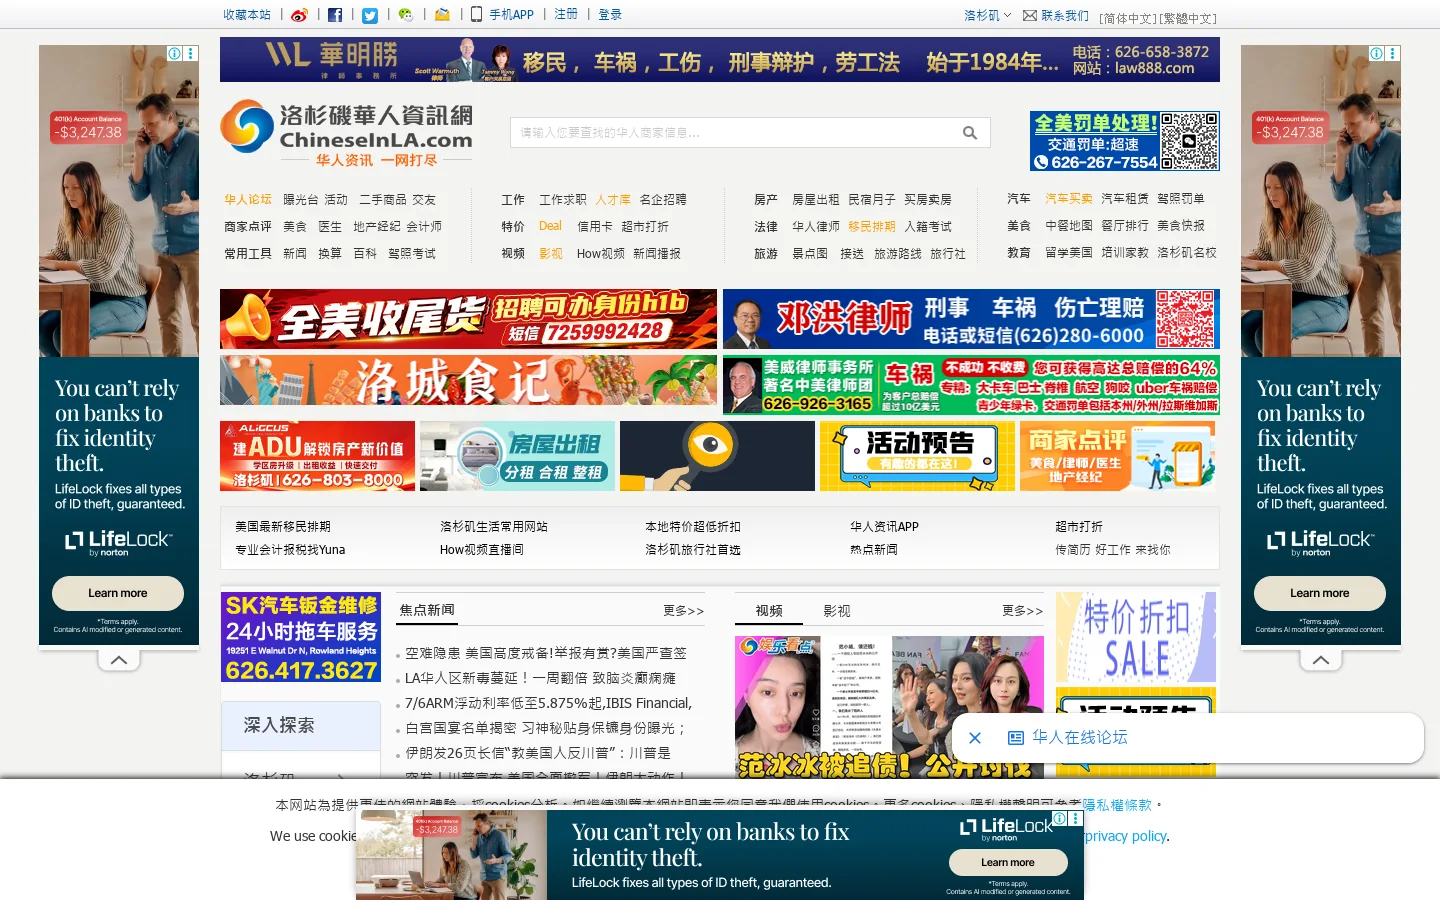
Task: Select the 焦点新闻 tab heading
Action: [427, 610]
